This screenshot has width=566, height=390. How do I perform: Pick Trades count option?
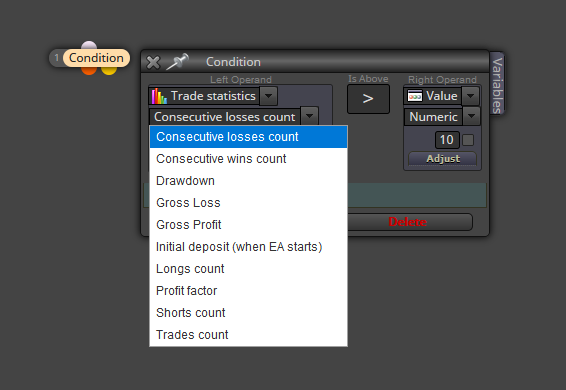248,335
